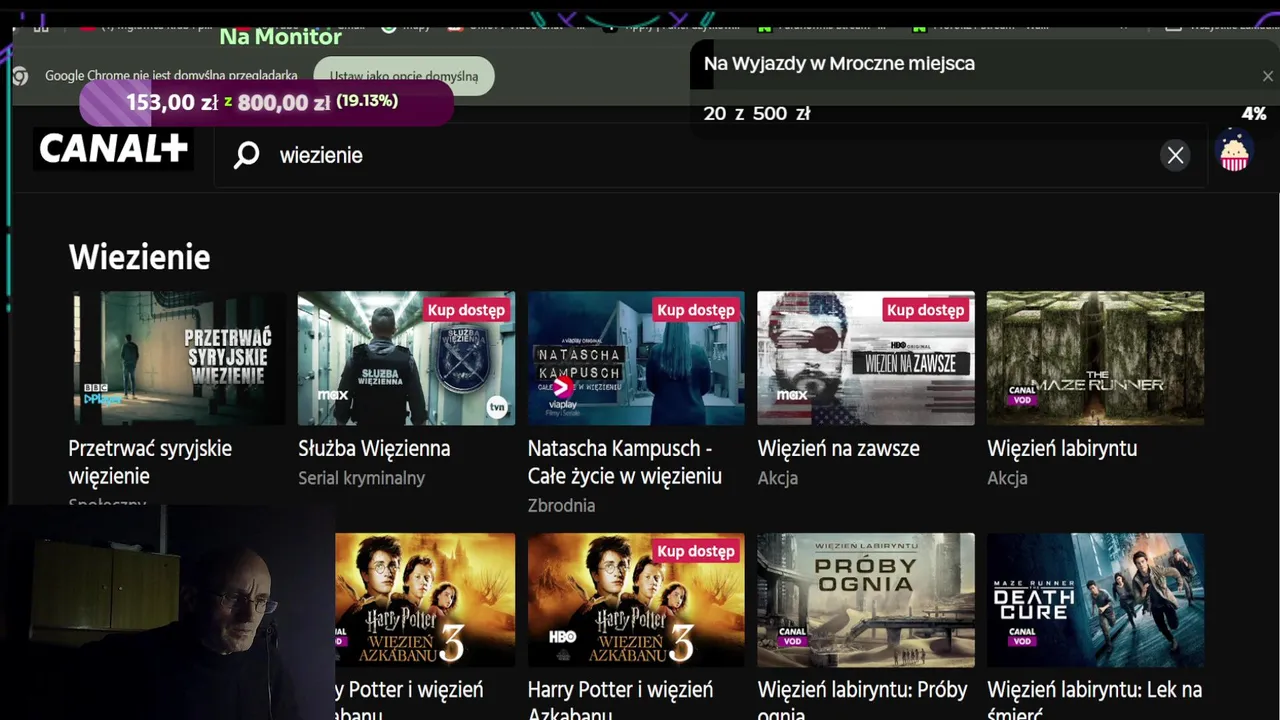Click the search magnifier icon

tap(246, 155)
